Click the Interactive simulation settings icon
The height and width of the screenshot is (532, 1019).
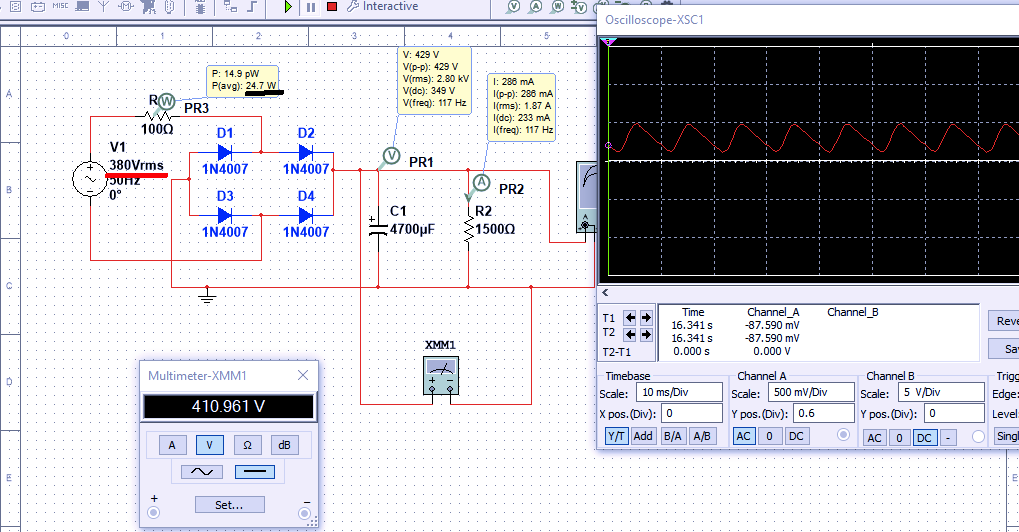coord(354,7)
